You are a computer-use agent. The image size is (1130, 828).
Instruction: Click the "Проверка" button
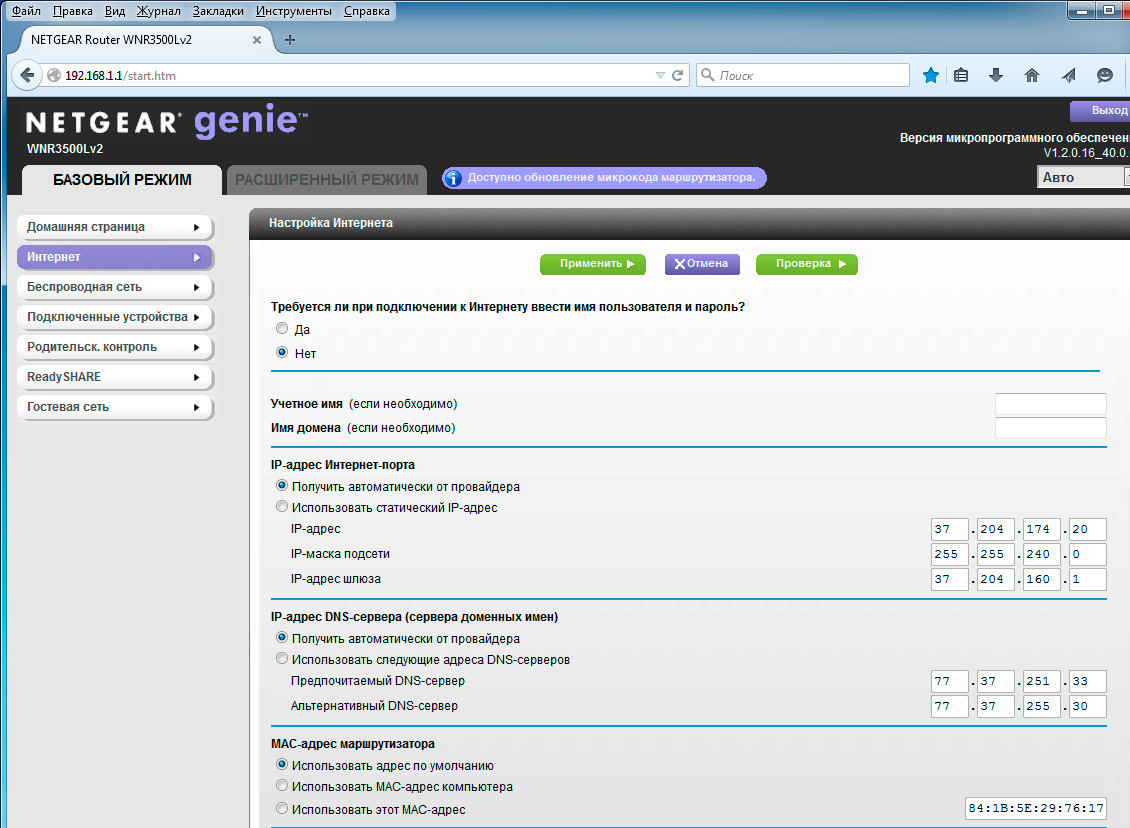pos(806,264)
